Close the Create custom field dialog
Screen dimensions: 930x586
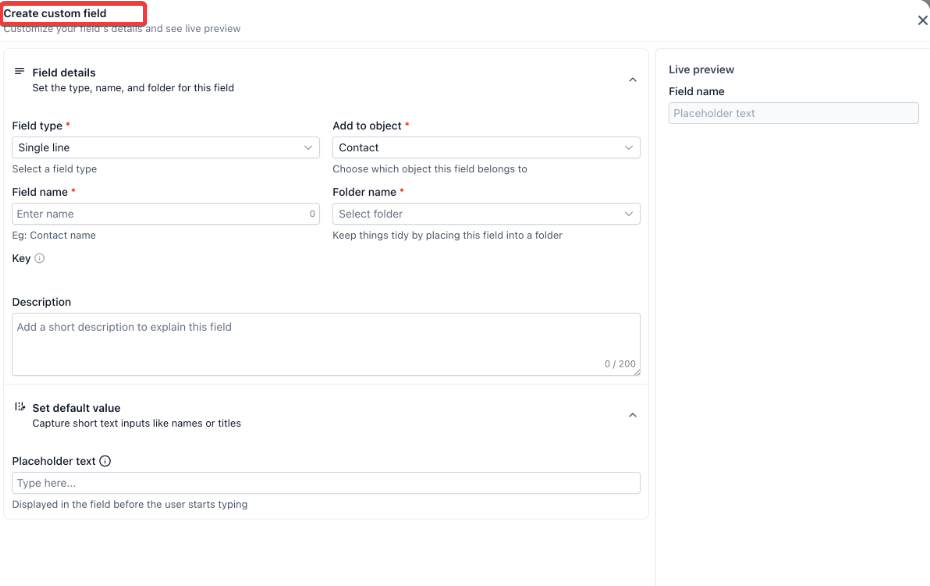(922, 20)
